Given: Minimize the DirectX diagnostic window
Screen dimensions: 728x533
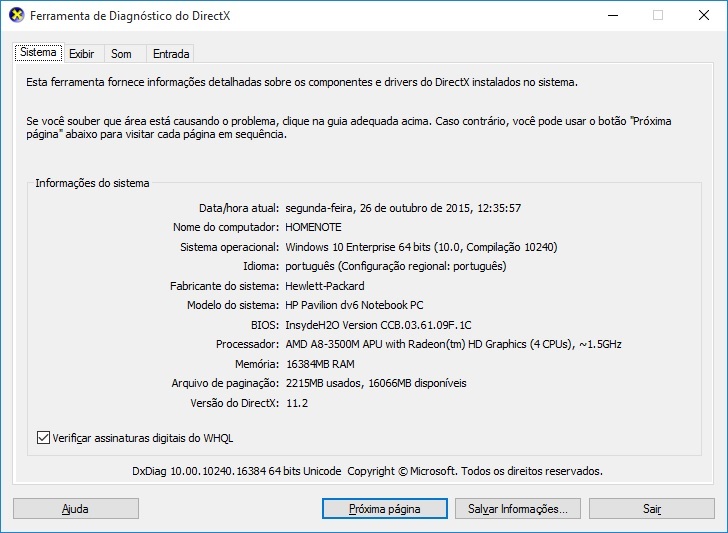Looking at the screenshot, I should pos(613,15).
